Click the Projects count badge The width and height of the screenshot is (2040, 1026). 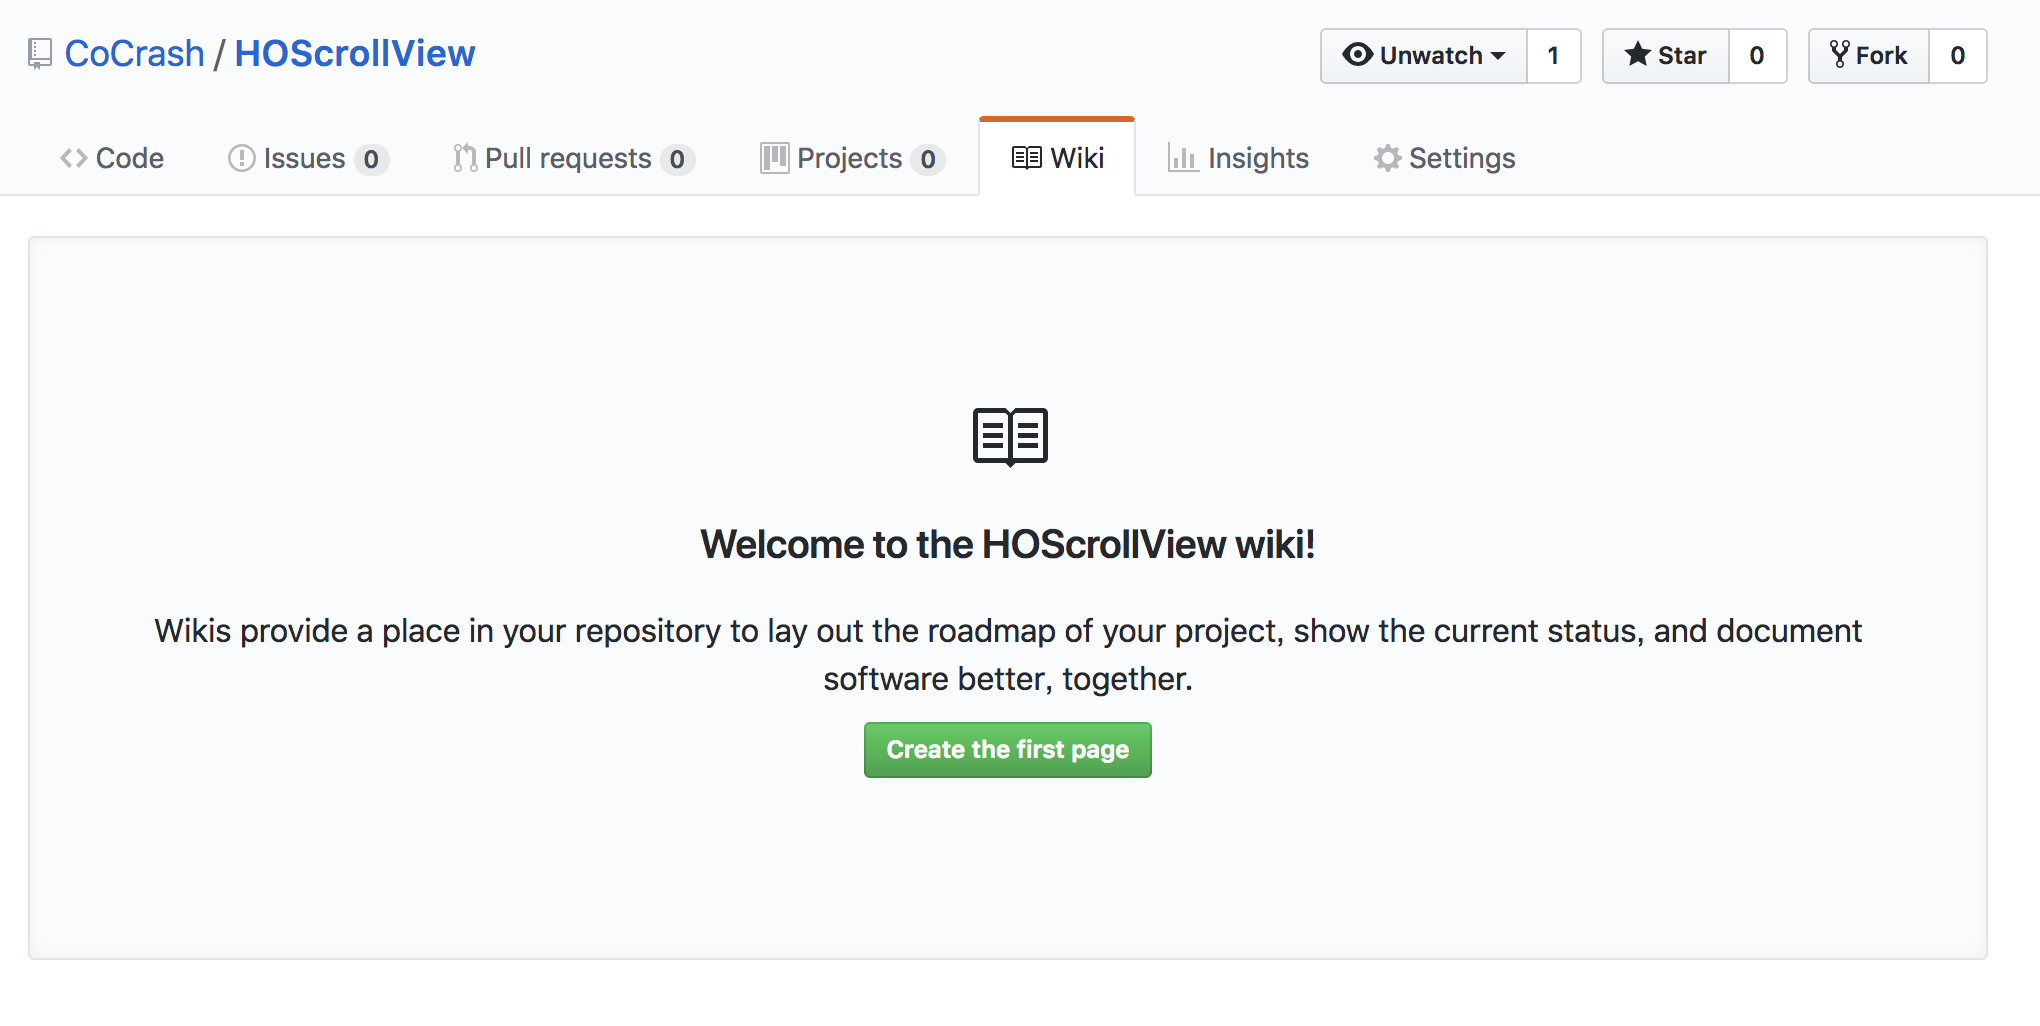pos(928,159)
